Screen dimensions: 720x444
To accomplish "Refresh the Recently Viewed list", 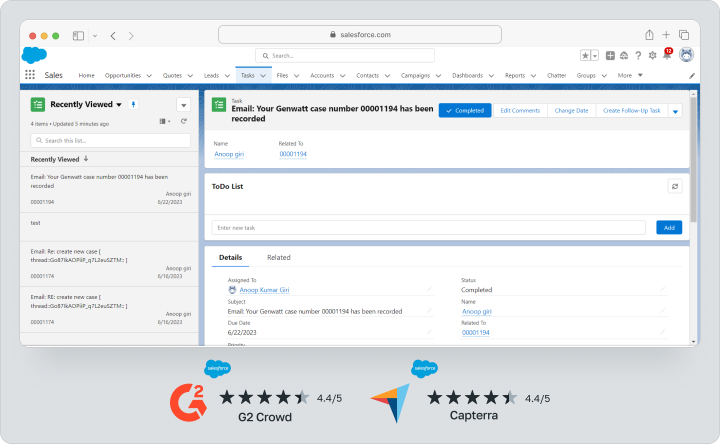I will click(184, 121).
